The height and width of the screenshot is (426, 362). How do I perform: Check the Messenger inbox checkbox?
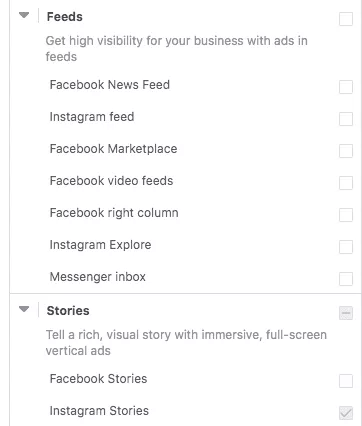tap(346, 279)
